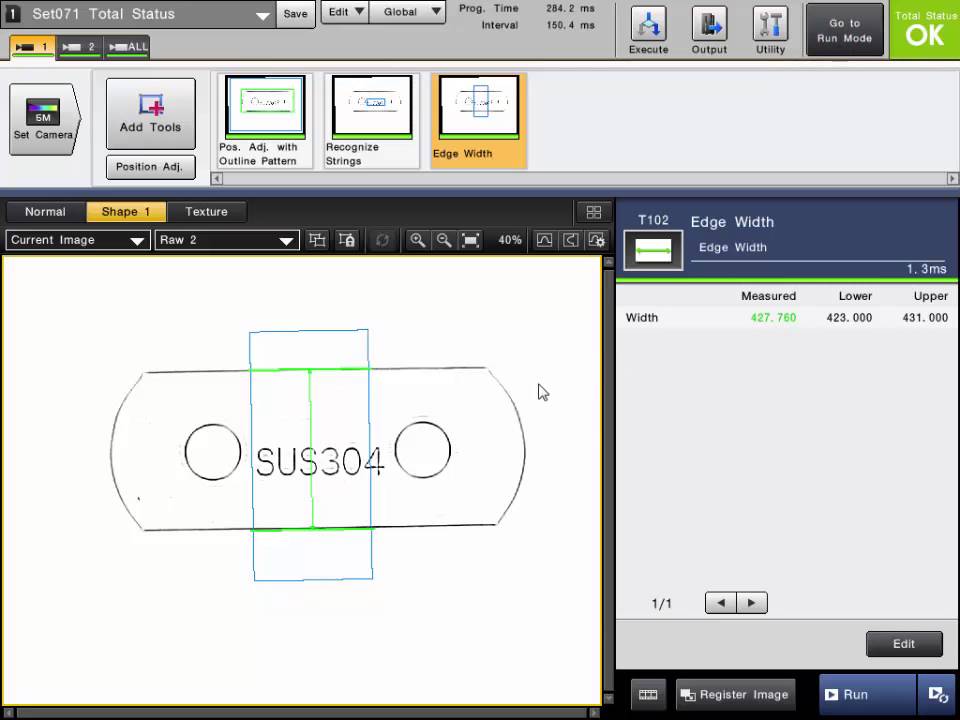Click the image view vertical scrollbar

click(x=608, y=481)
